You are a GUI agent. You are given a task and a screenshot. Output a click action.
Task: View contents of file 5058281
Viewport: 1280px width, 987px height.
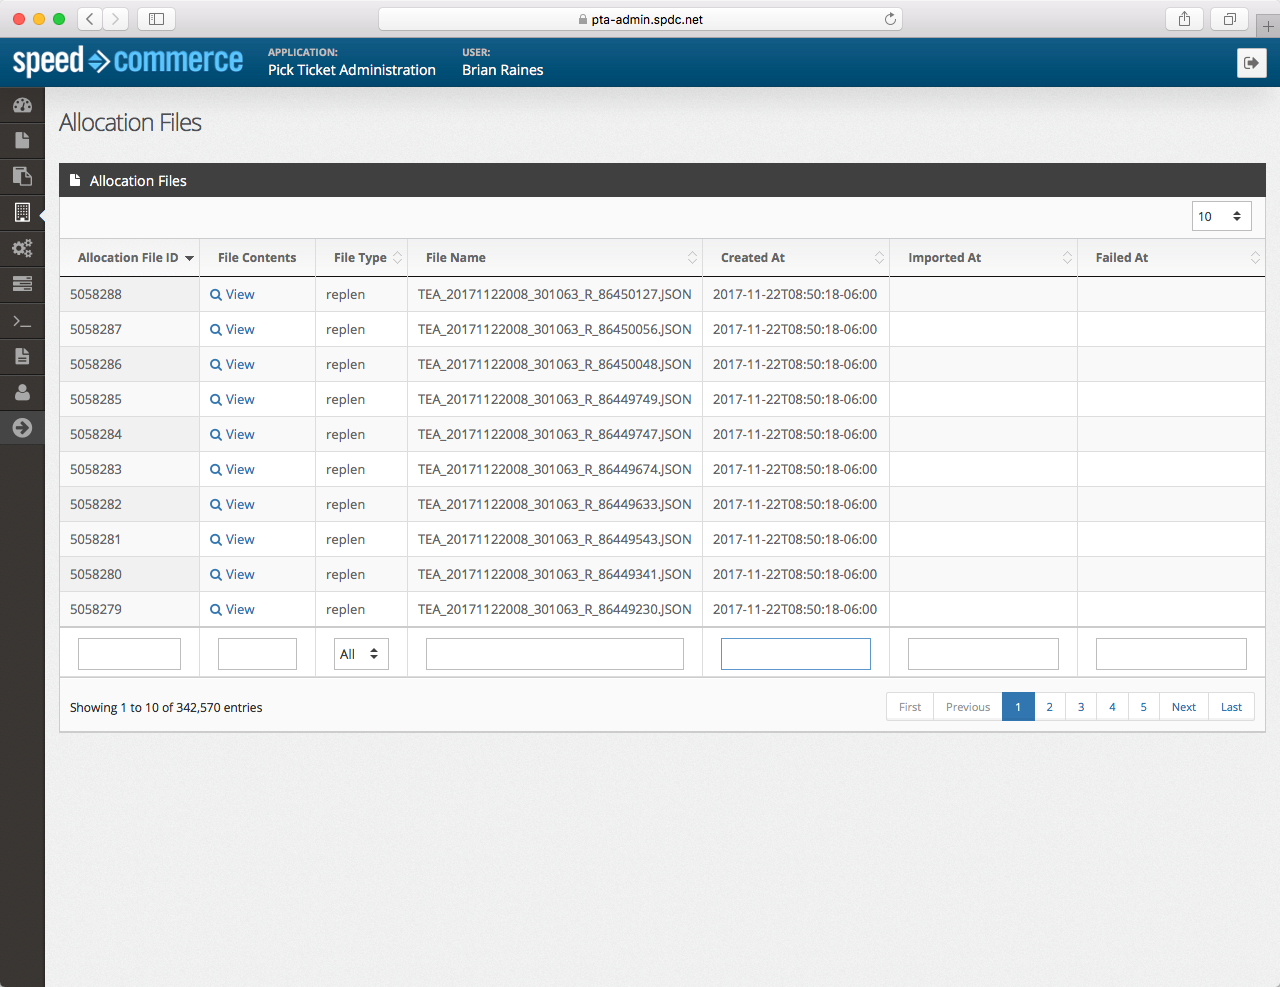pos(232,539)
